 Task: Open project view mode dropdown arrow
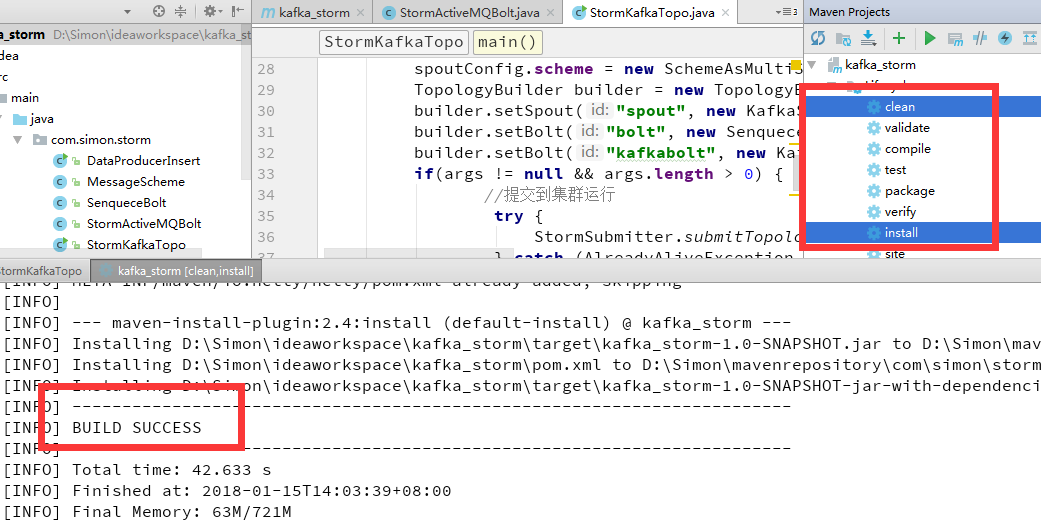(127, 12)
